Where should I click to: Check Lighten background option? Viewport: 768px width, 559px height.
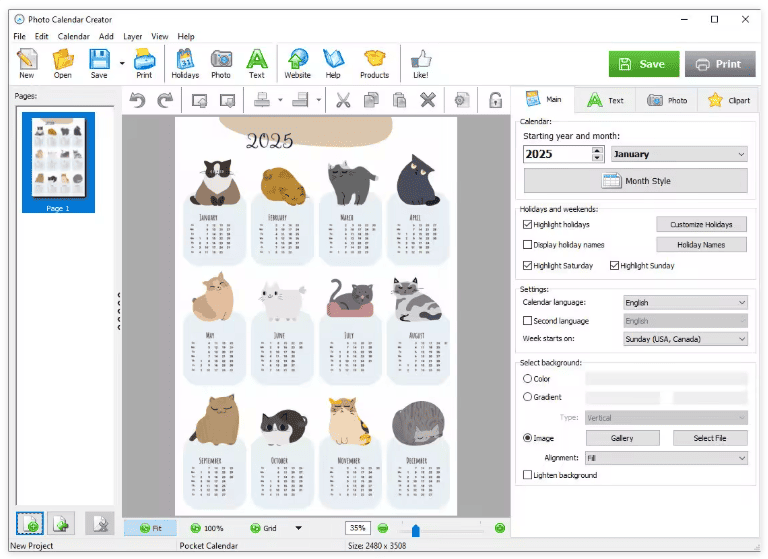tap(528, 475)
